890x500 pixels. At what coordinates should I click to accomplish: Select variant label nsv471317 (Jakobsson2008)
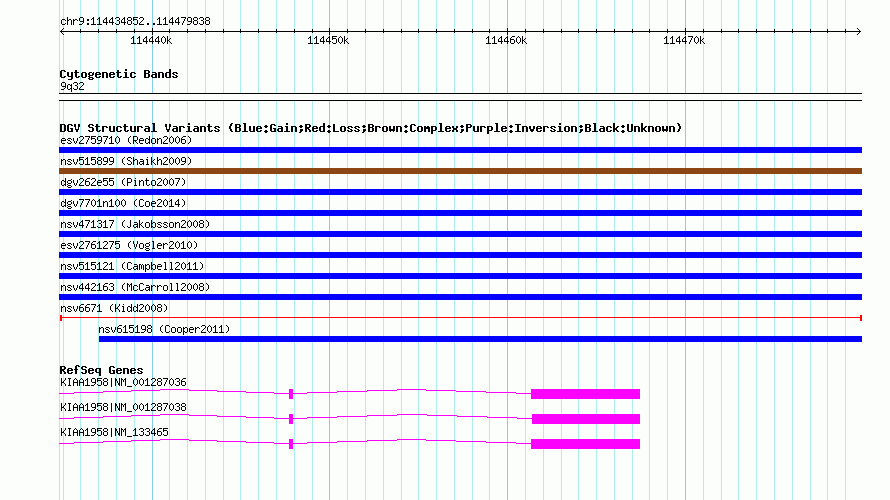[x=135, y=224]
